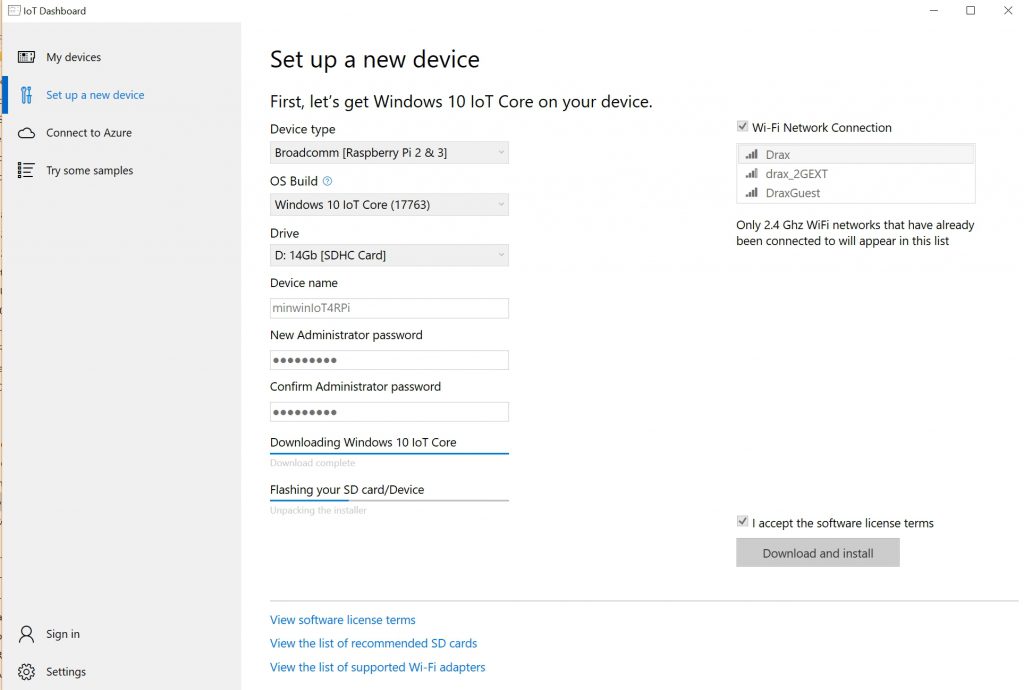Expand the Drive selection dropdown
Image resolution: width=1024 pixels, height=690 pixels.
pyautogui.click(x=389, y=256)
